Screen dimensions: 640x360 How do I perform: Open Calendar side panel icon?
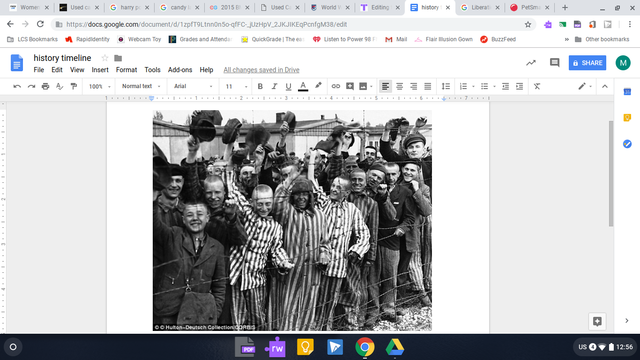coord(627,92)
